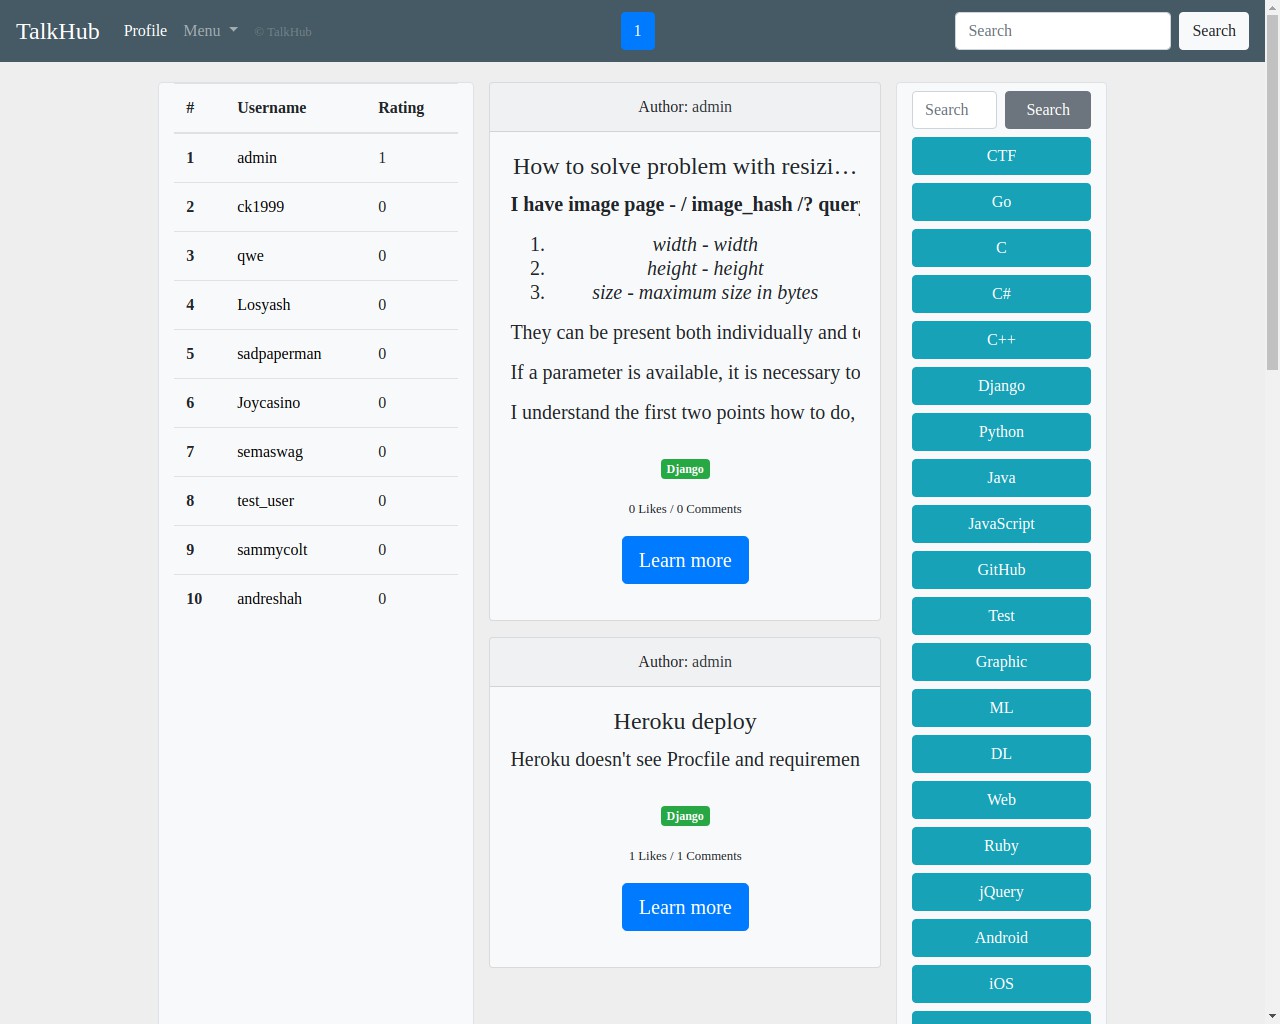Focus the navbar Search input field
The height and width of the screenshot is (1024, 1280).
[x=1062, y=31]
